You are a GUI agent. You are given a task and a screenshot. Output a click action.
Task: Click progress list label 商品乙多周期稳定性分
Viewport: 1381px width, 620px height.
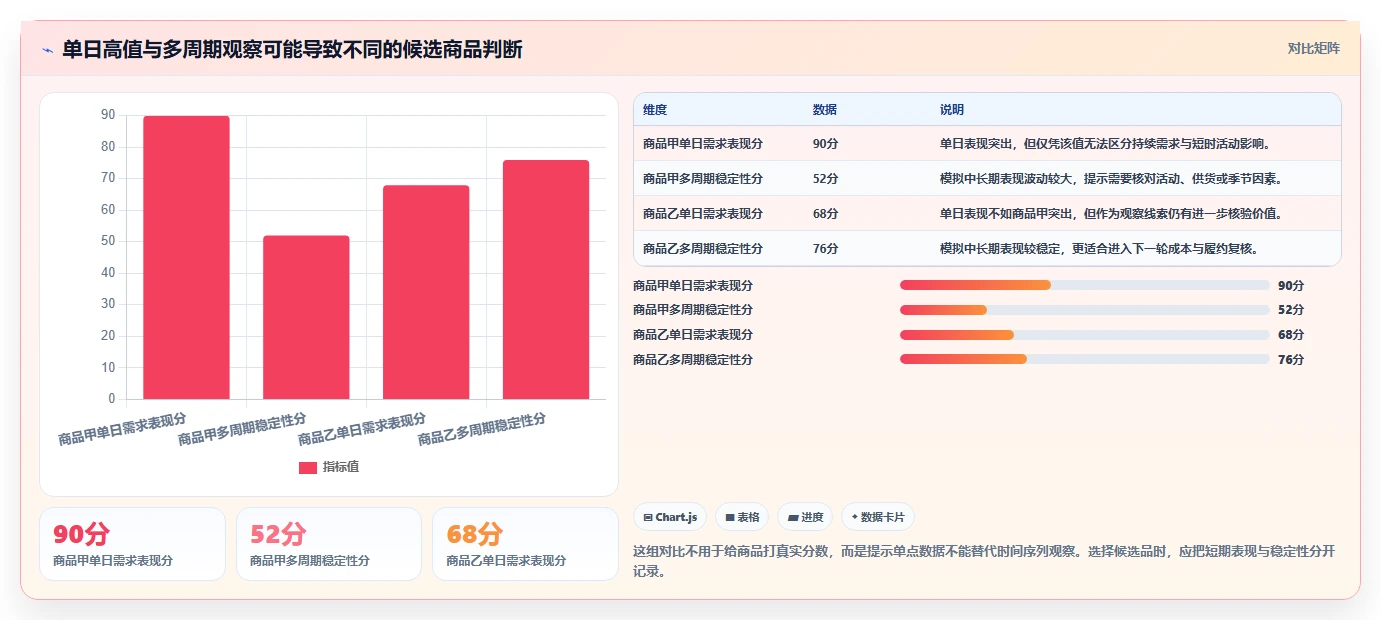click(x=693, y=359)
